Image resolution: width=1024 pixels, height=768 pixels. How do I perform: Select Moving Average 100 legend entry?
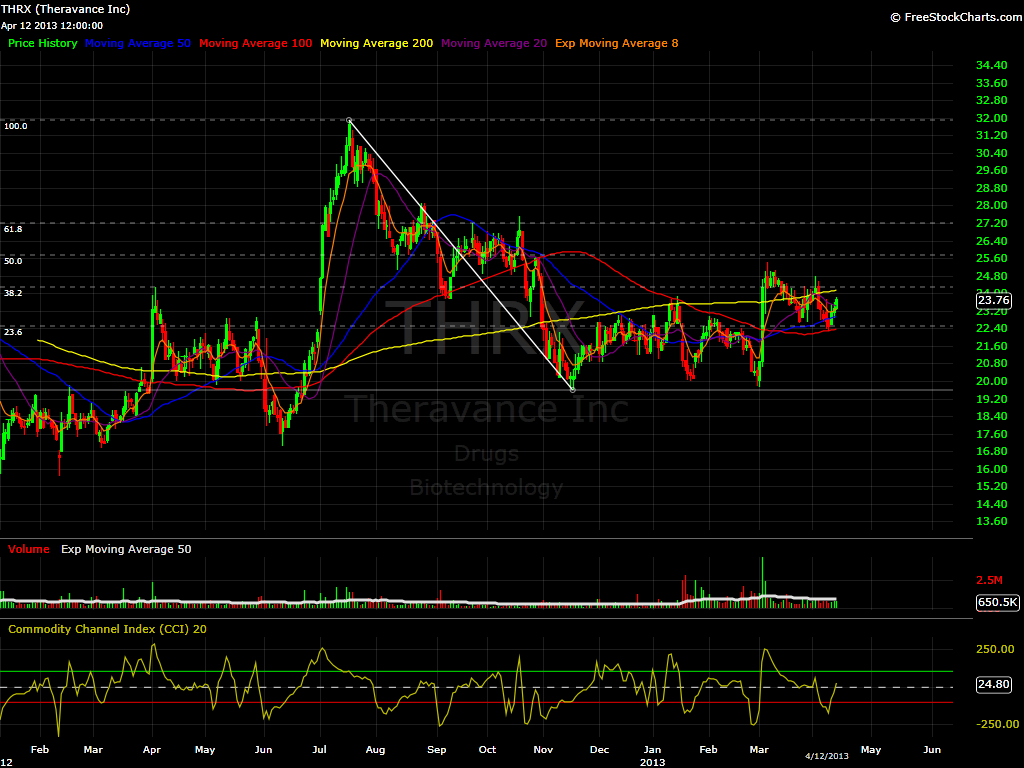[x=255, y=43]
